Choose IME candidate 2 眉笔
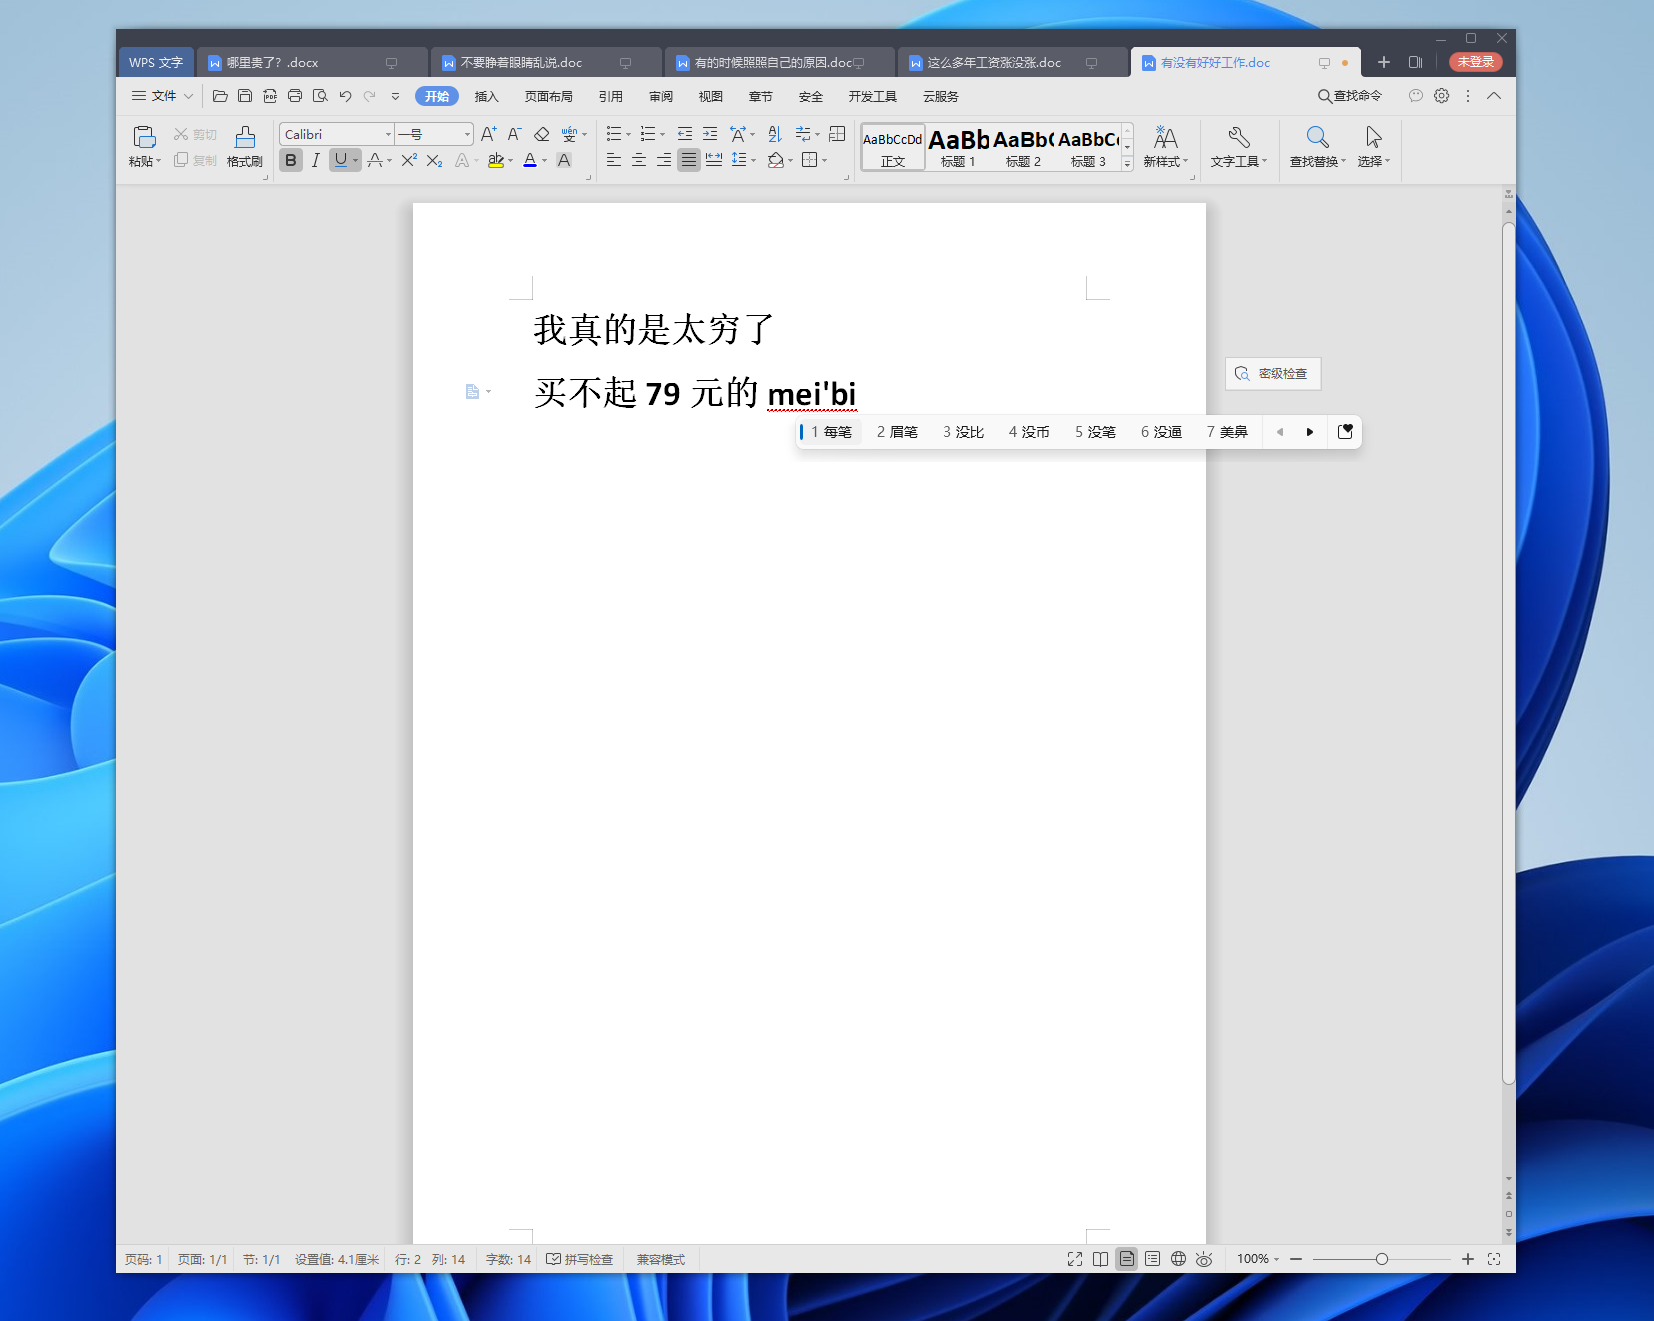 coord(897,432)
